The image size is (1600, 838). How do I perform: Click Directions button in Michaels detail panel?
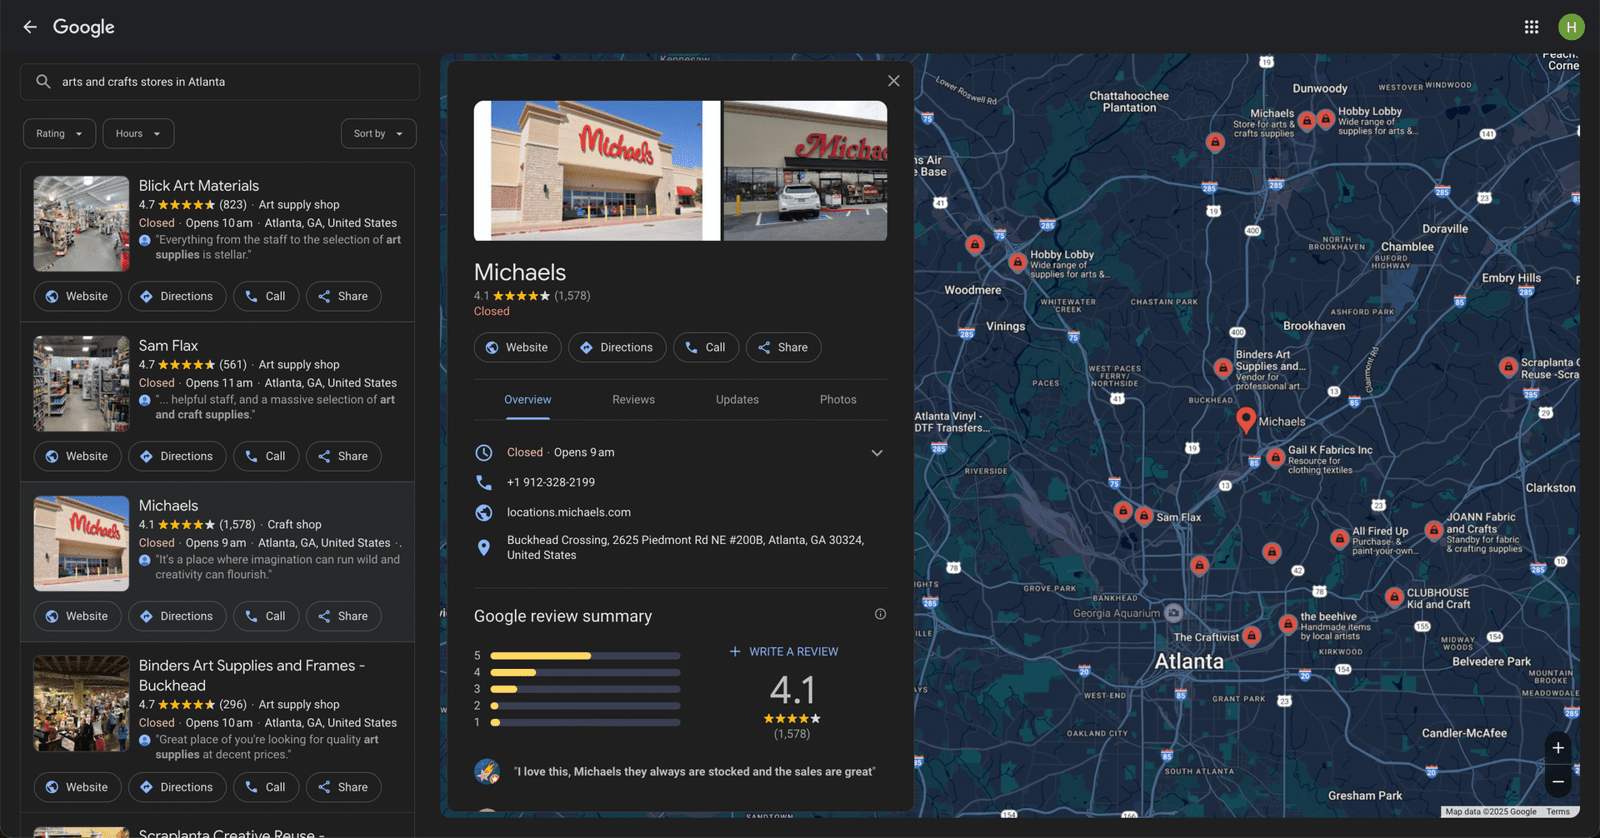click(x=617, y=347)
